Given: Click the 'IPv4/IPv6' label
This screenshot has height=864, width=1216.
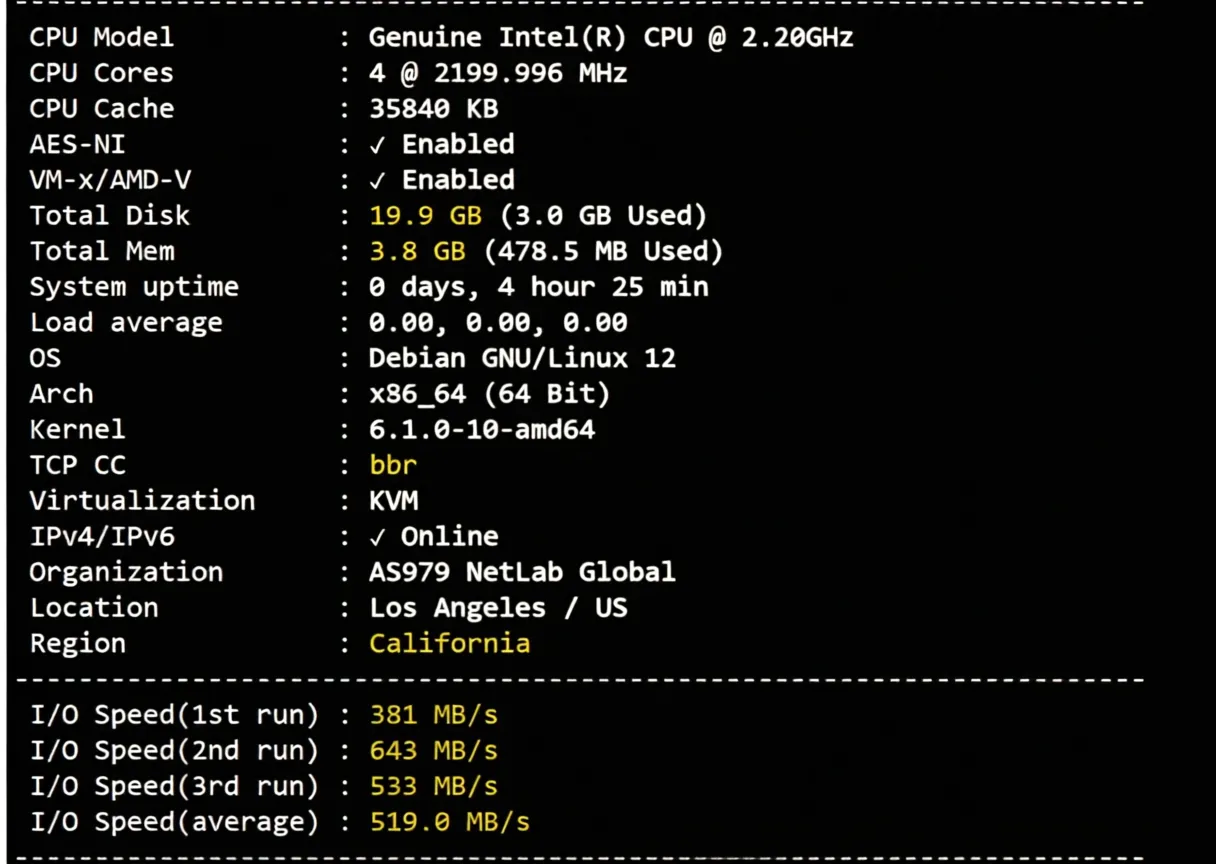Looking at the screenshot, I should coord(101,537).
